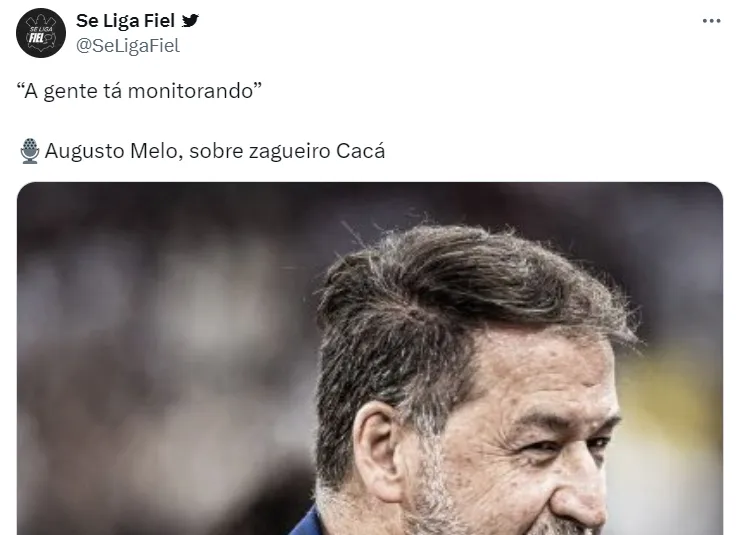Image resolution: width=736 pixels, height=535 pixels.
Task: Click the name "Cacá" in the tweet
Action: coord(360,151)
